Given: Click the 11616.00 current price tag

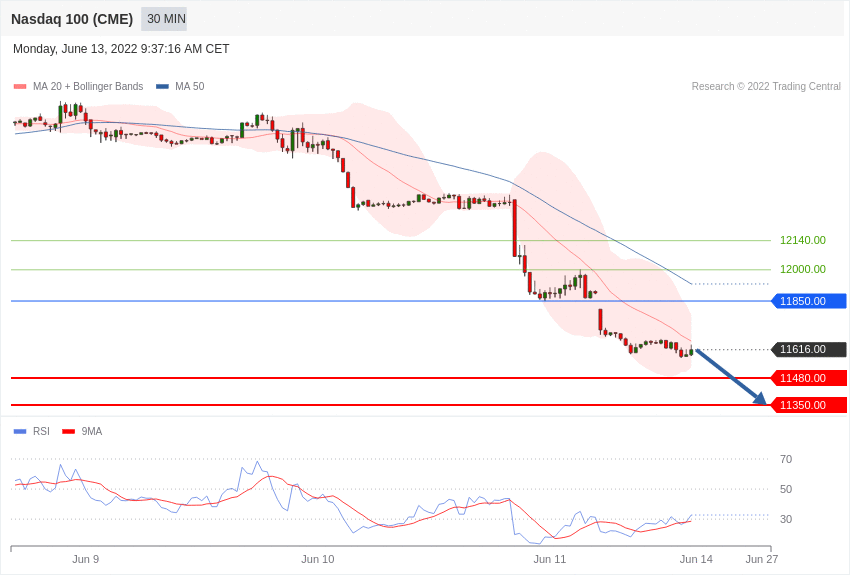Looking at the screenshot, I should coord(809,350).
